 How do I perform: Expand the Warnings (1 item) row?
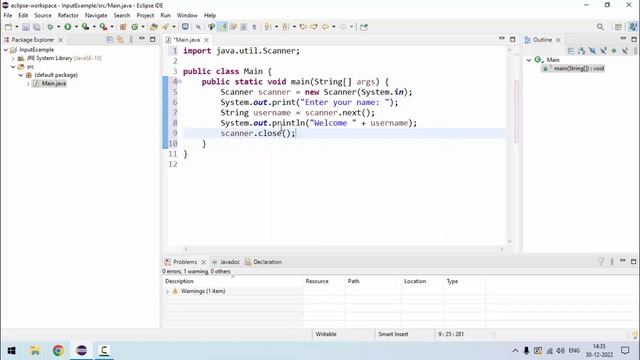point(167,291)
